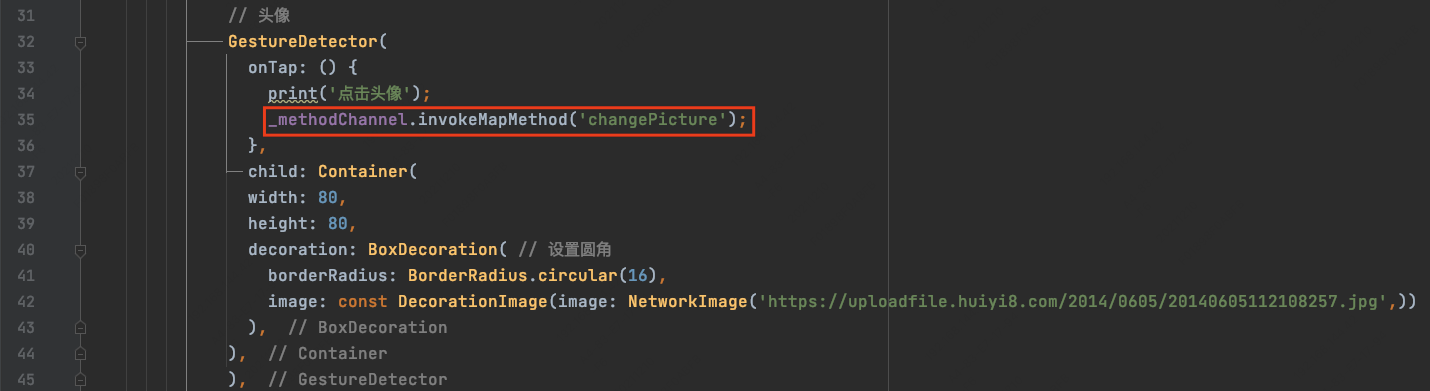Click the fold end marker on line 43
Image resolution: width=1430 pixels, height=391 pixels.
tap(80, 328)
